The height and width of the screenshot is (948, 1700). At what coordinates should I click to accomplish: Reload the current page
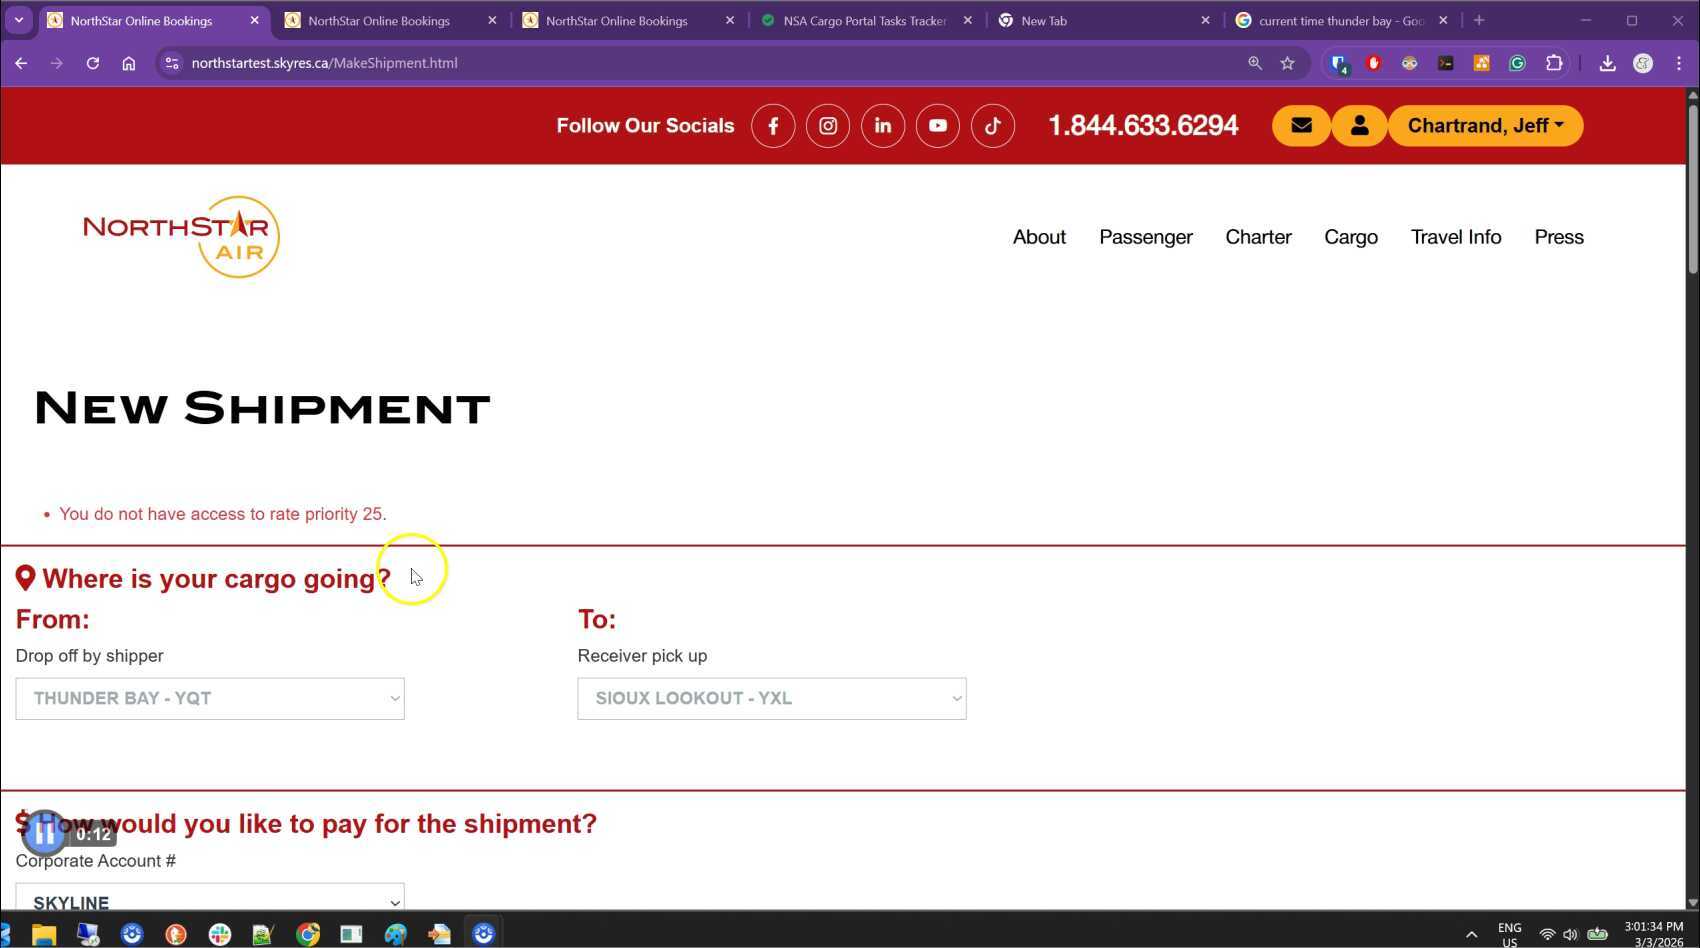coord(93,63)
